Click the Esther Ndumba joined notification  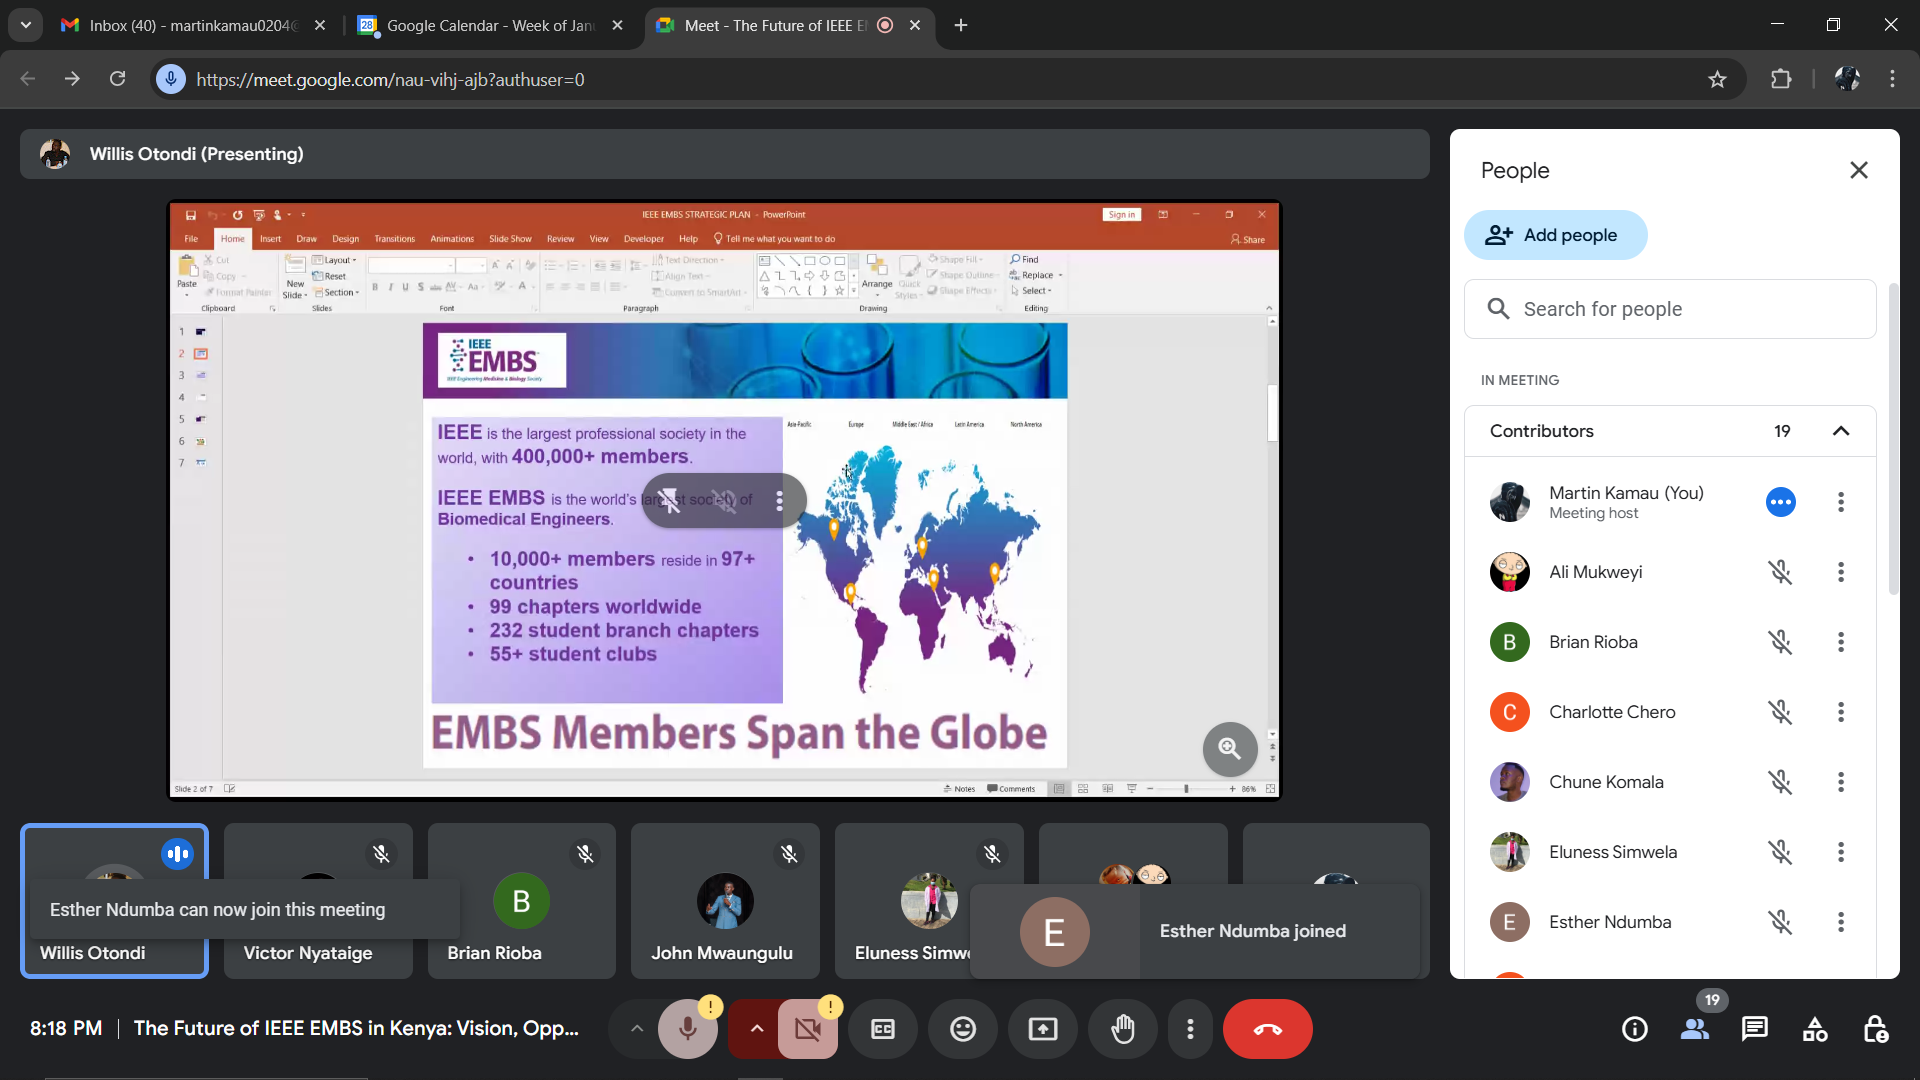(x=1195, y=931)
